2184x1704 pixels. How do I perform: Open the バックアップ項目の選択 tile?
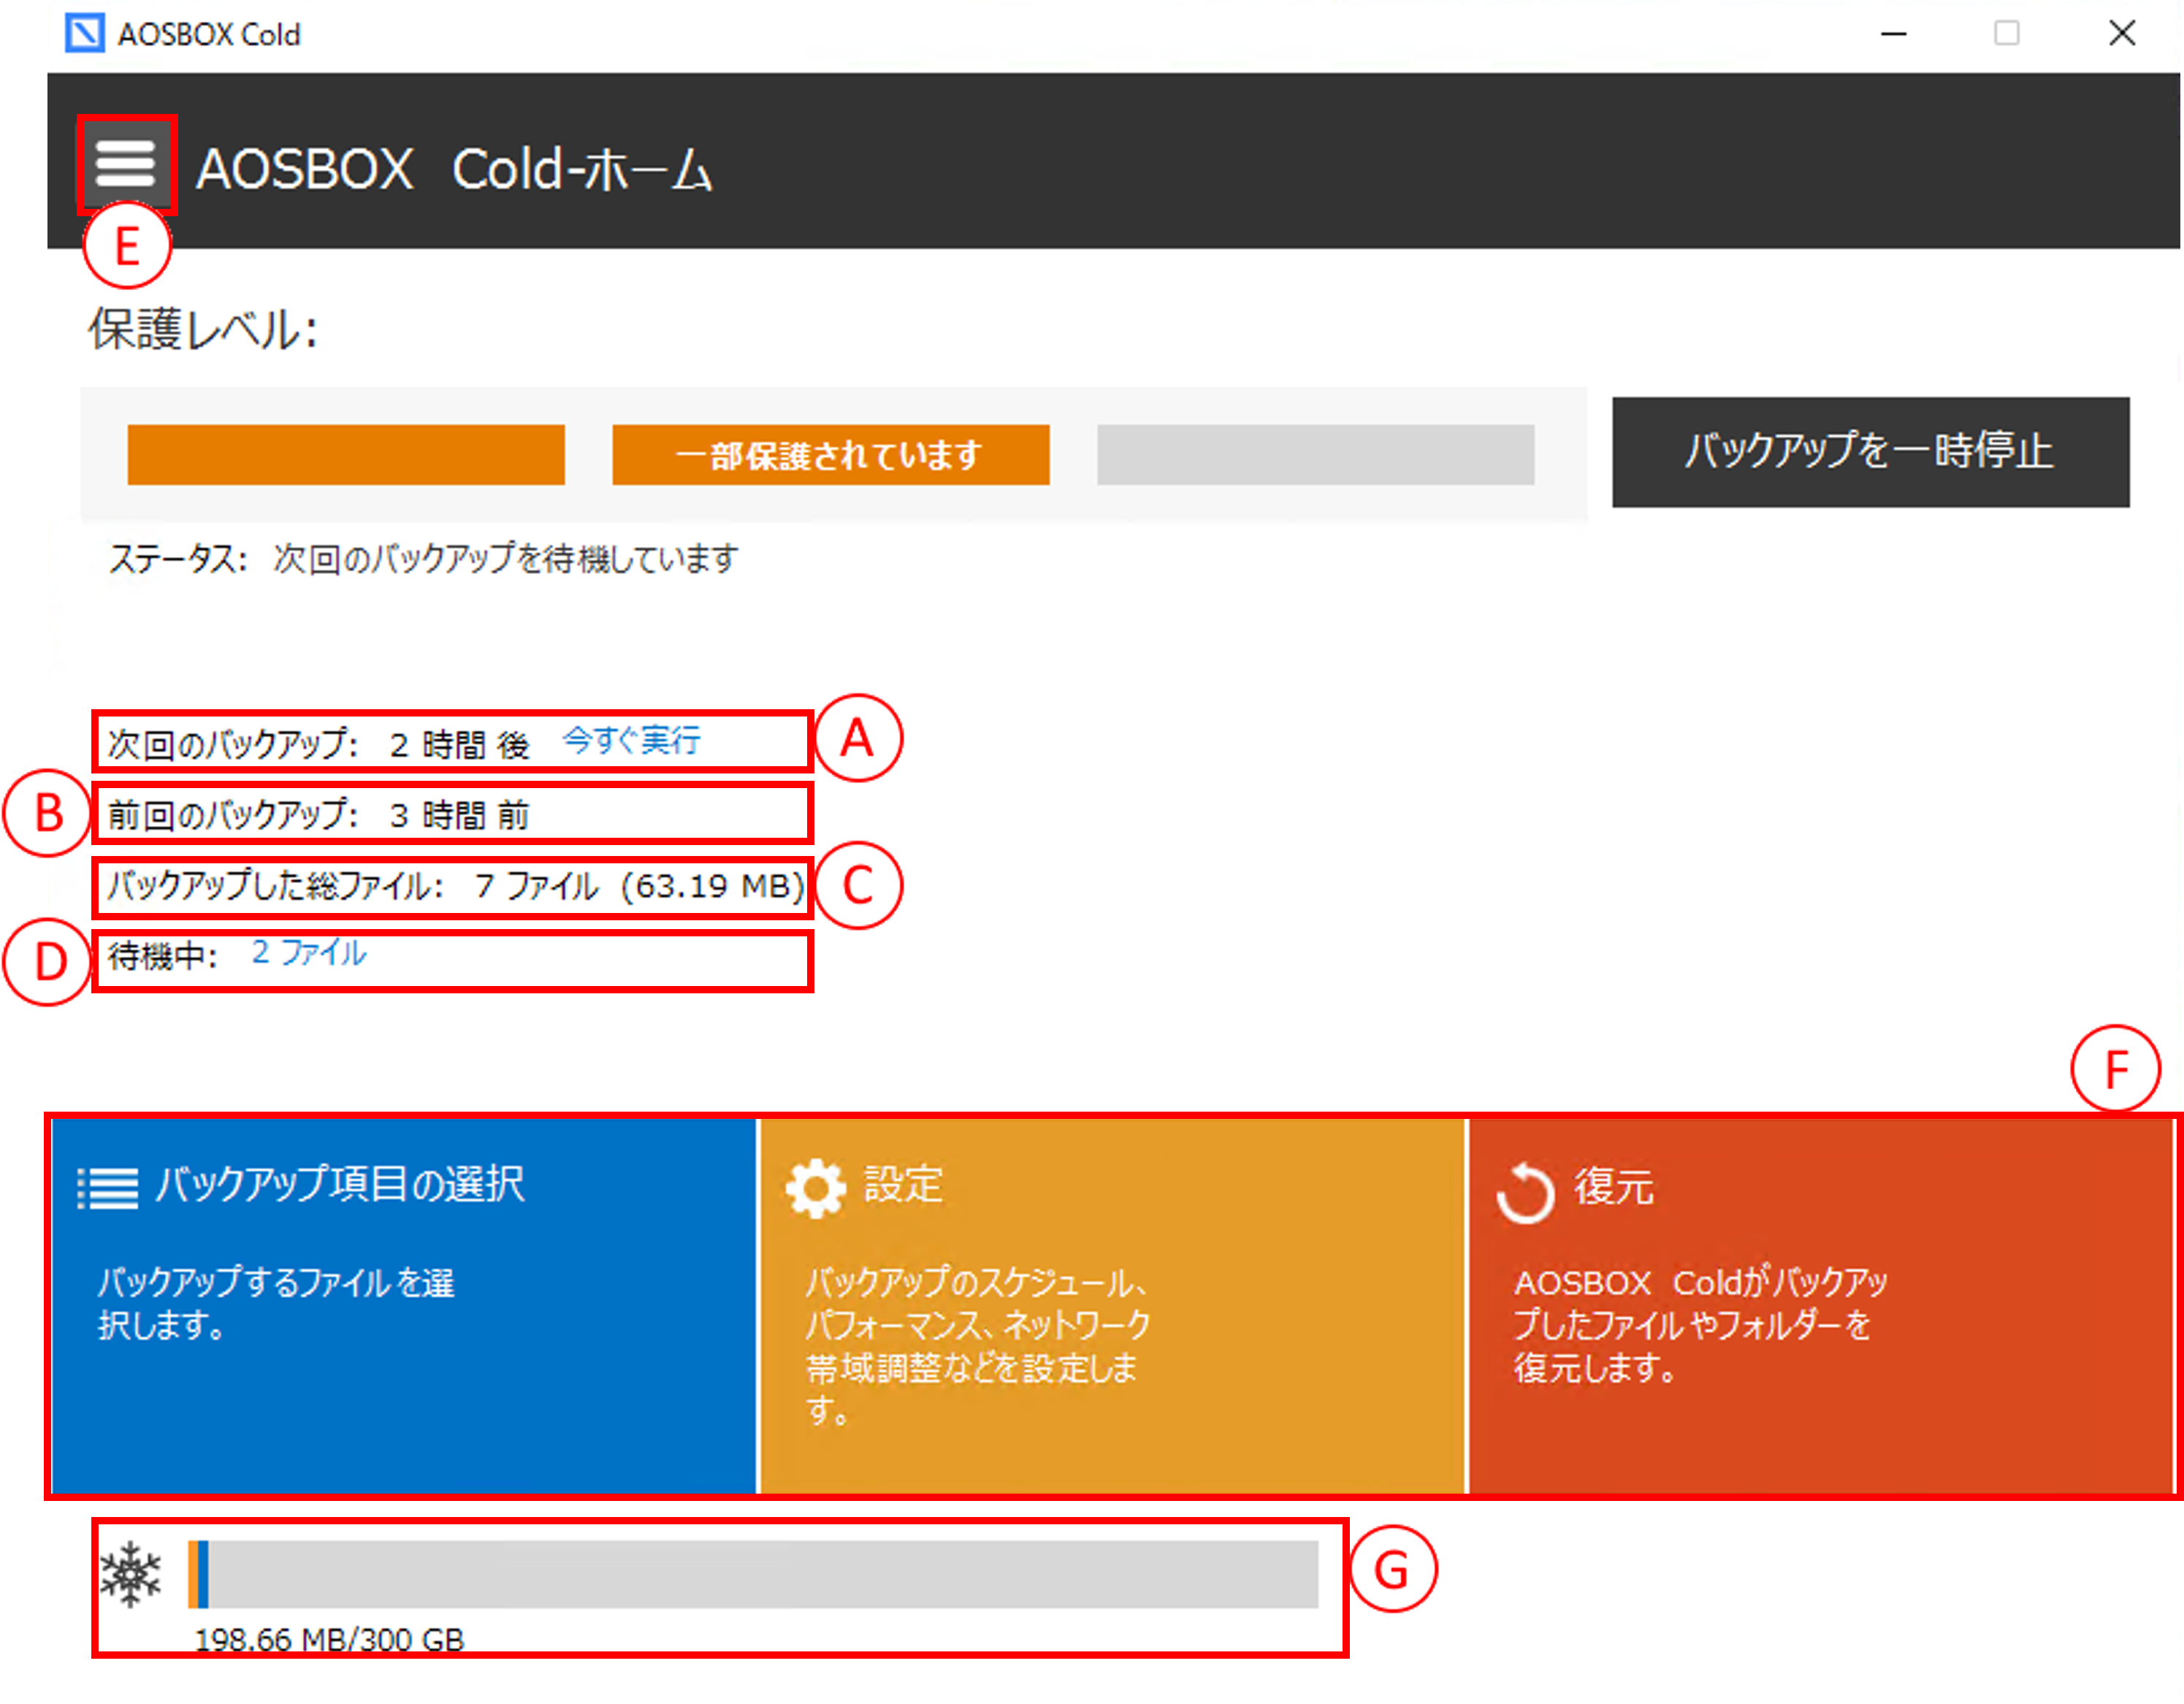(403, 1305)
